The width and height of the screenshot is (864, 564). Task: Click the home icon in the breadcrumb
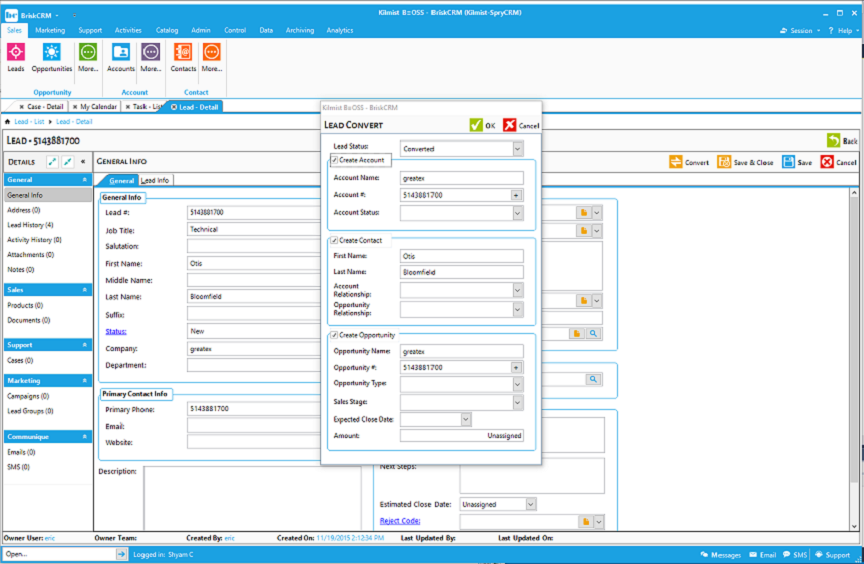[8, 122]
